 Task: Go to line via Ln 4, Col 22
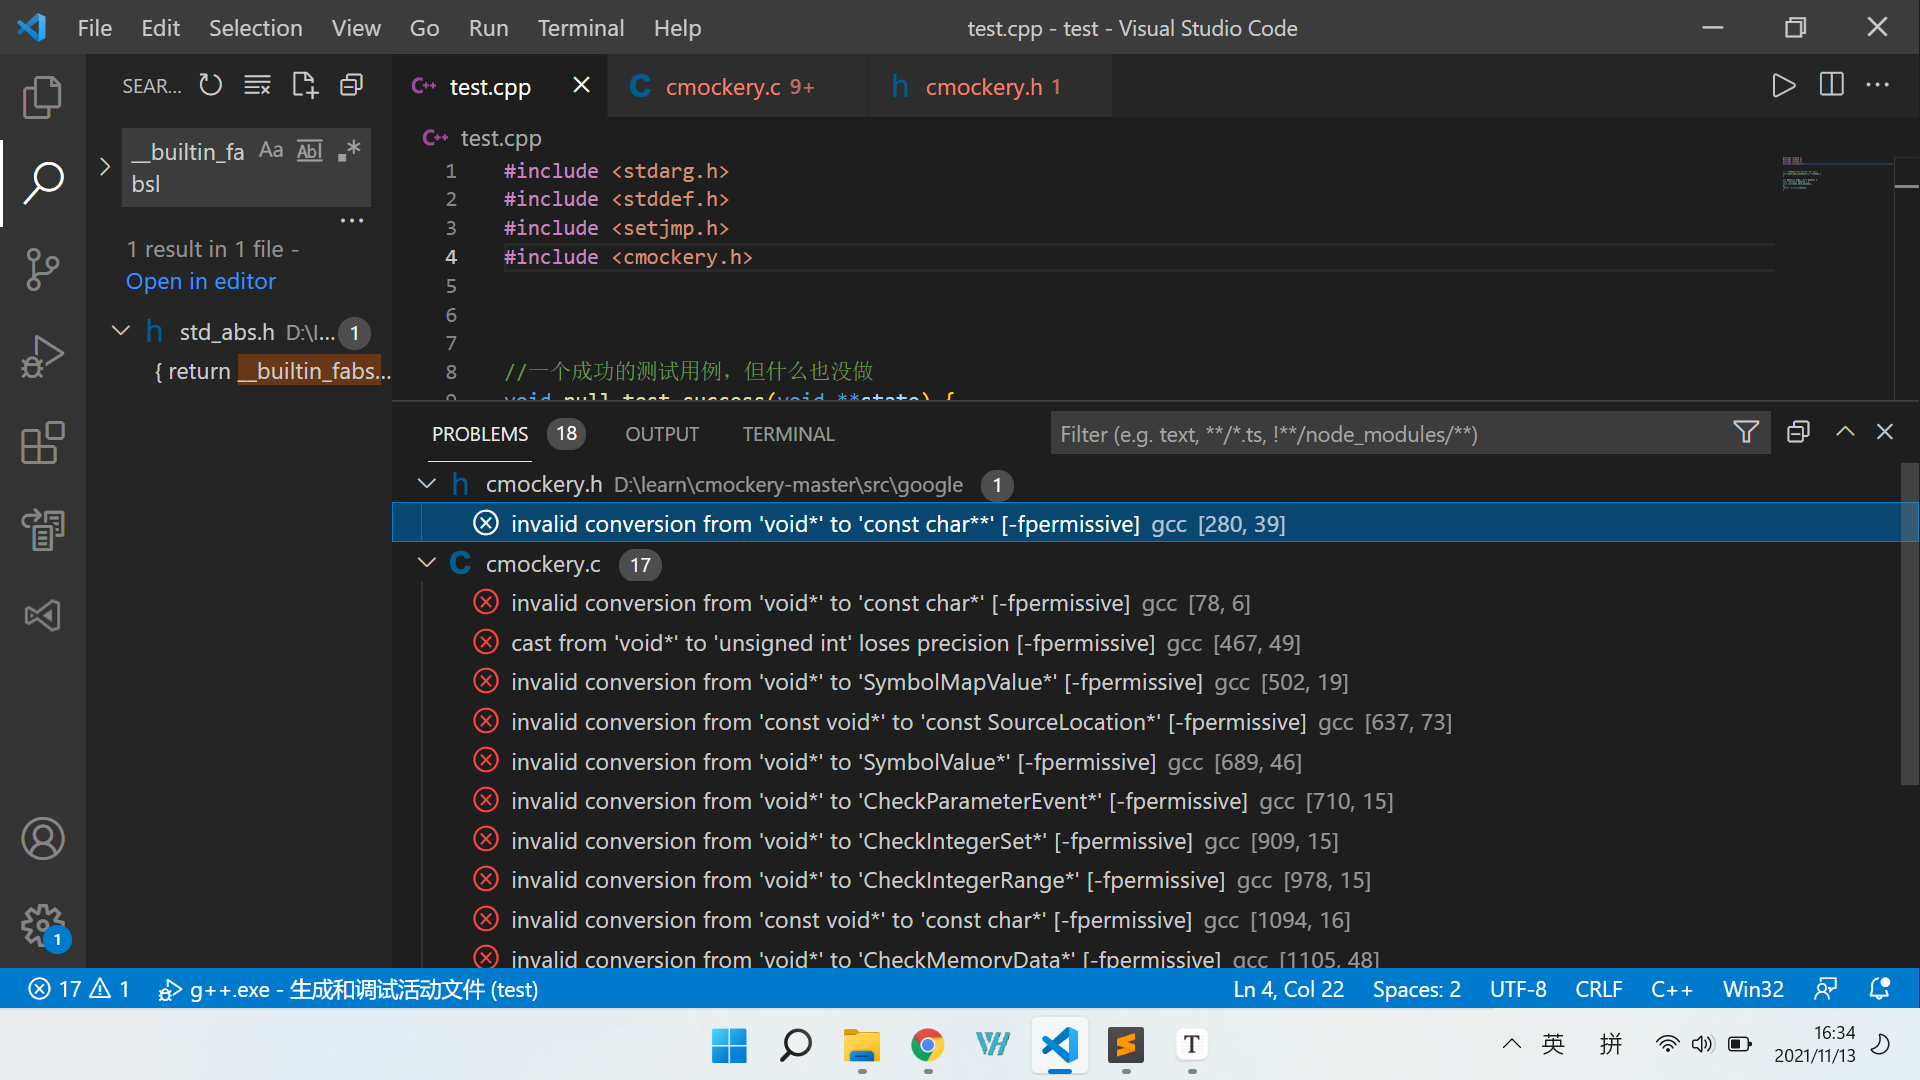(x=1288, y=989)
